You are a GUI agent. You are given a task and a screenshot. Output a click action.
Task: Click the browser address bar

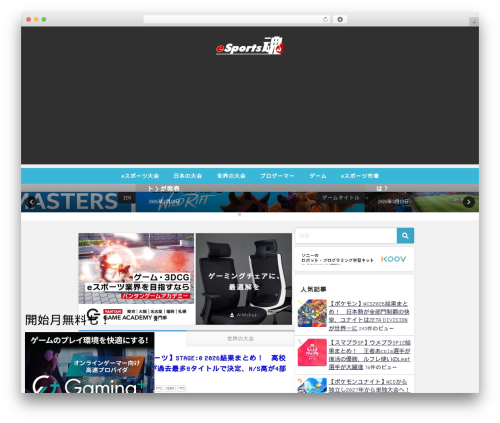237,19
